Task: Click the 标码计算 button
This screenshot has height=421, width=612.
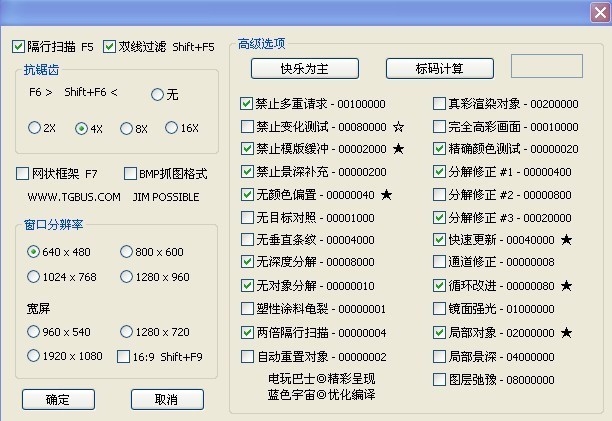Action: click(440, 69)
